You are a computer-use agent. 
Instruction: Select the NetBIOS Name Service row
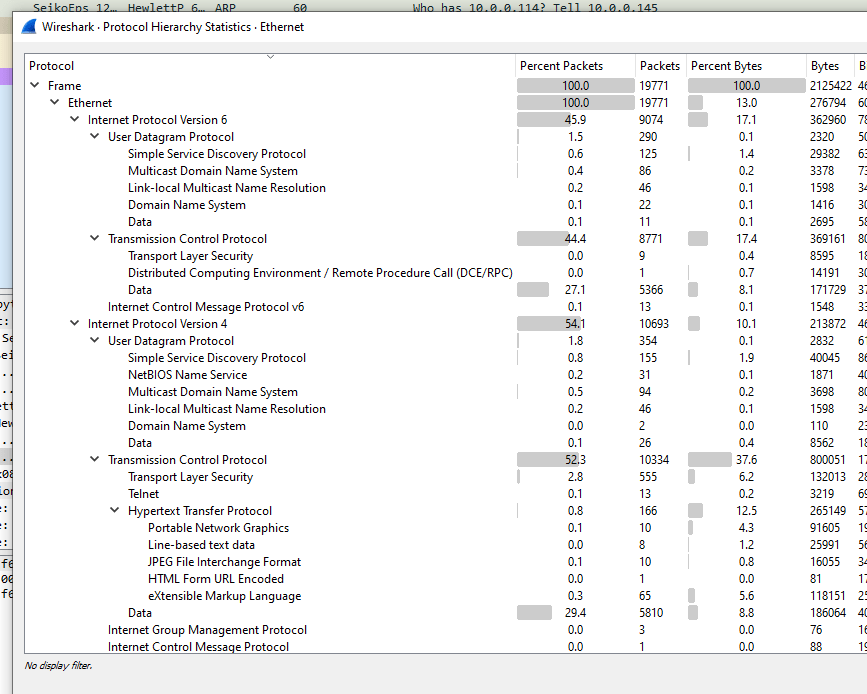(x=187, y=375)
